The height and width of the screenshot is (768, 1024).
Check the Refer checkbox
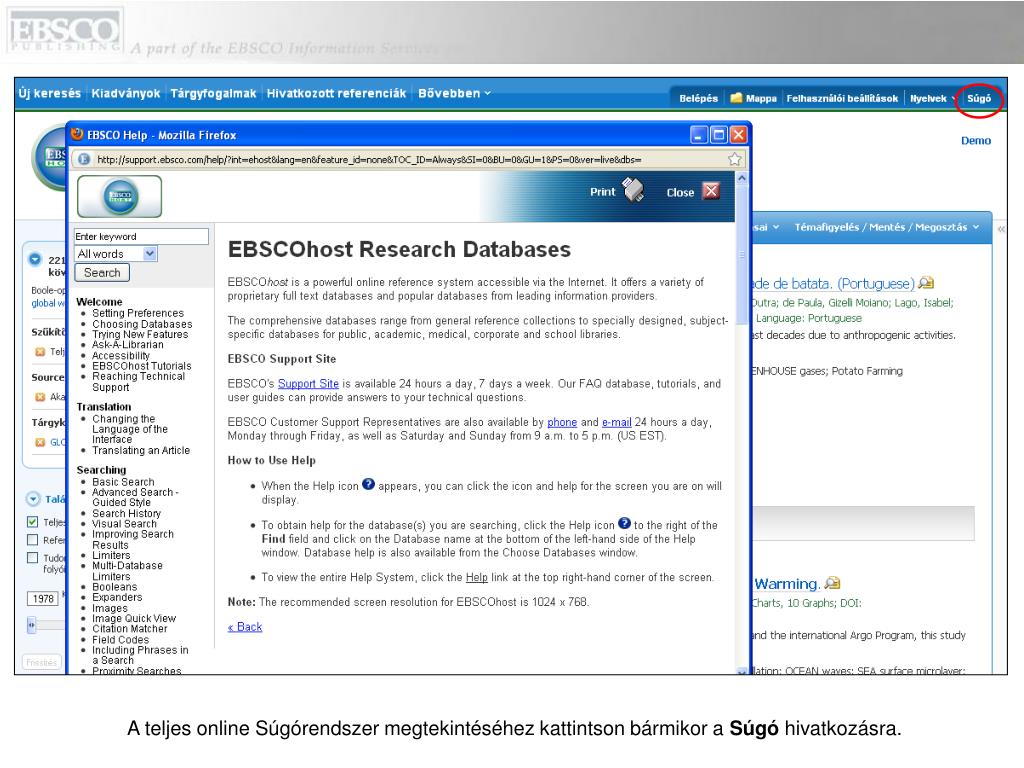click(32, 539)
